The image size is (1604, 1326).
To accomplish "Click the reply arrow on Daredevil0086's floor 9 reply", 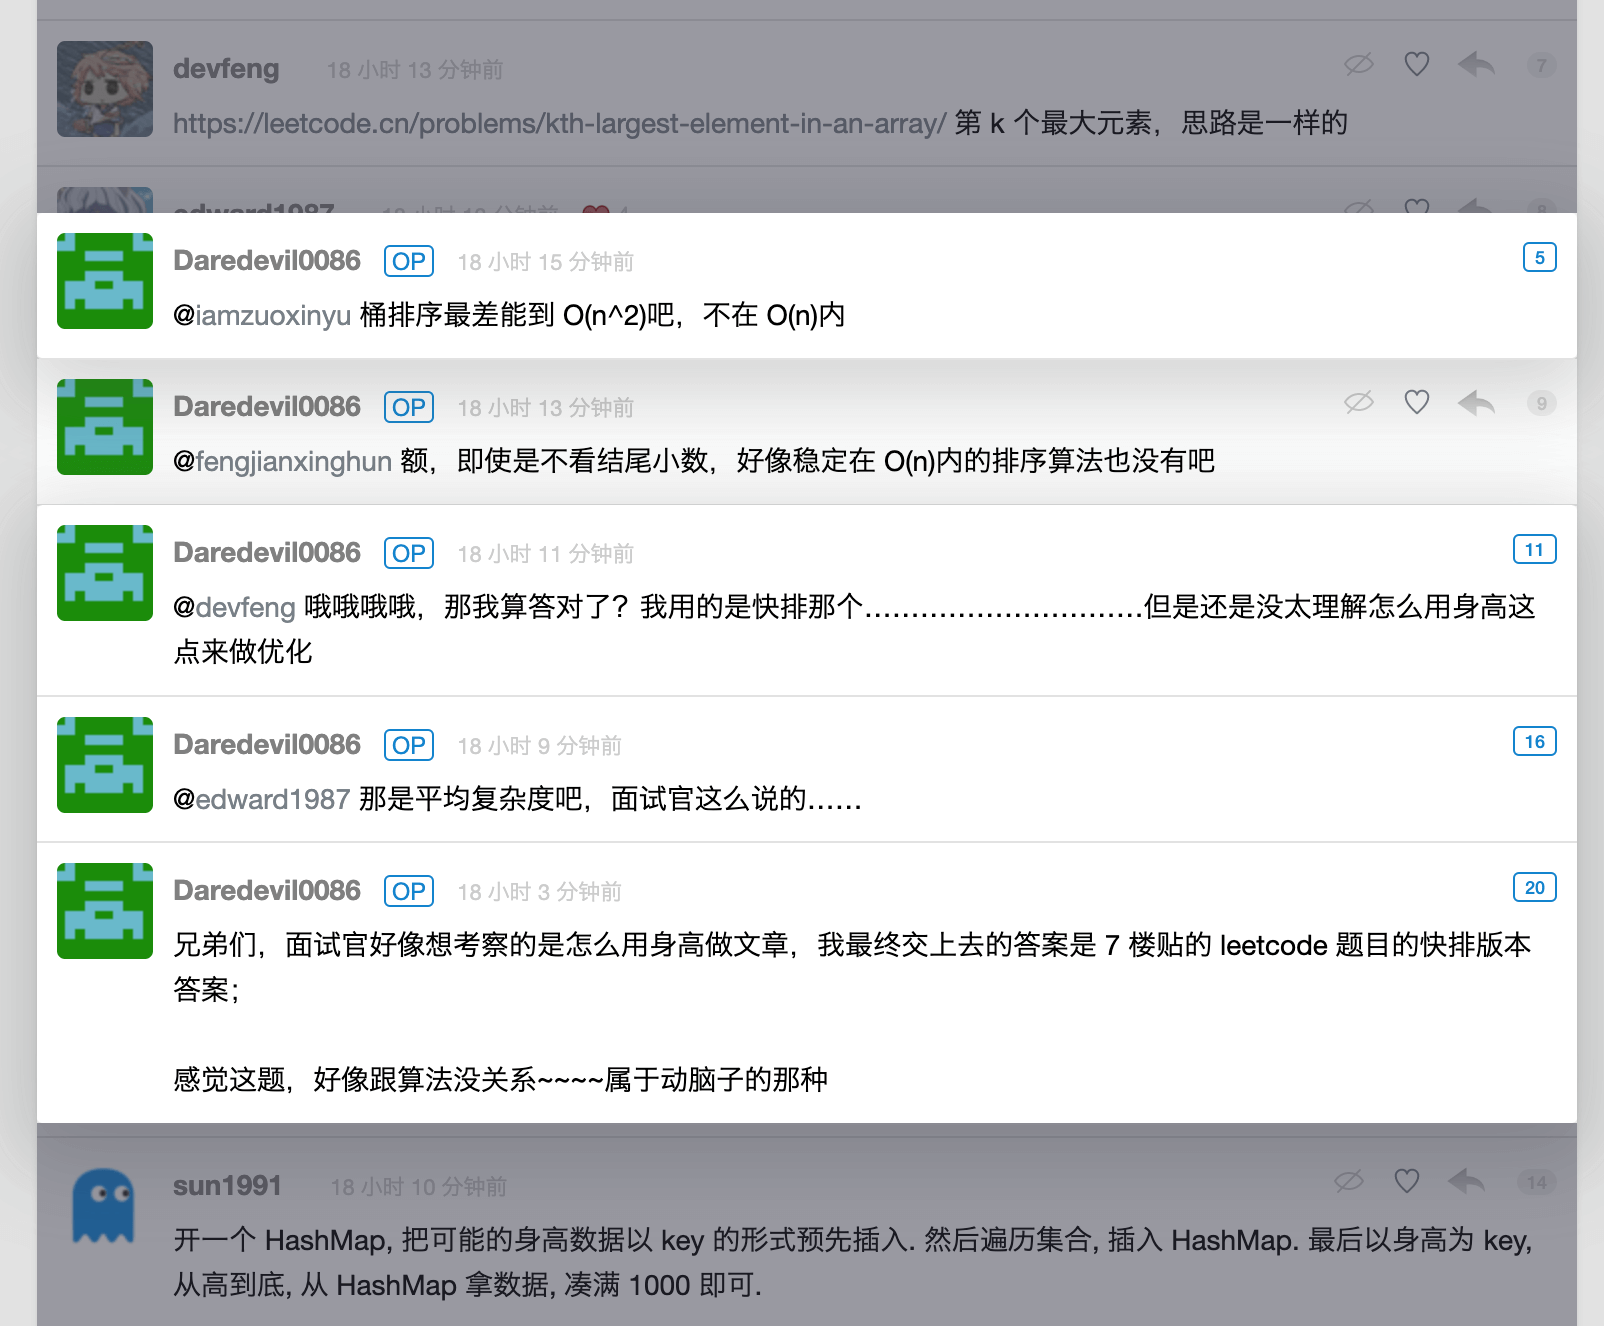I will point(1476,403).
